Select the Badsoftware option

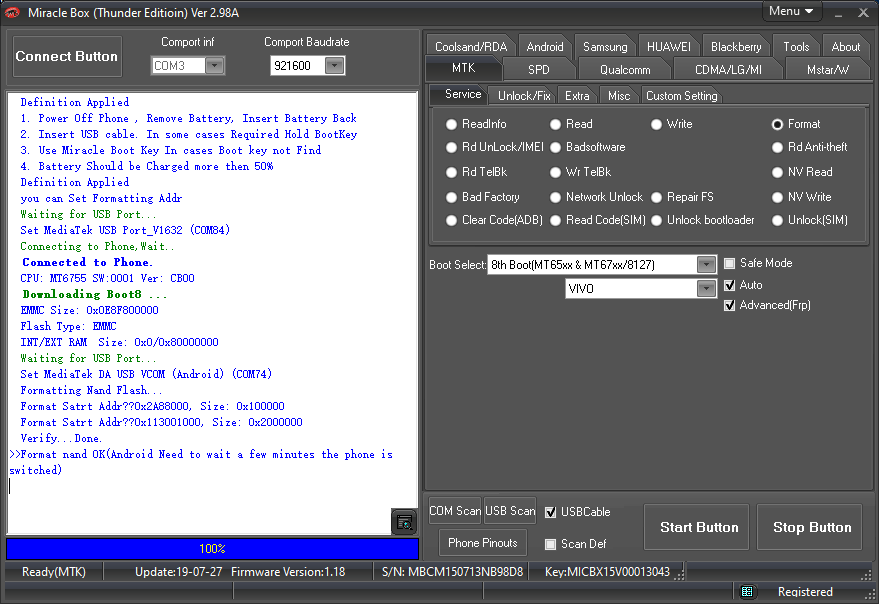pos(587,147)
